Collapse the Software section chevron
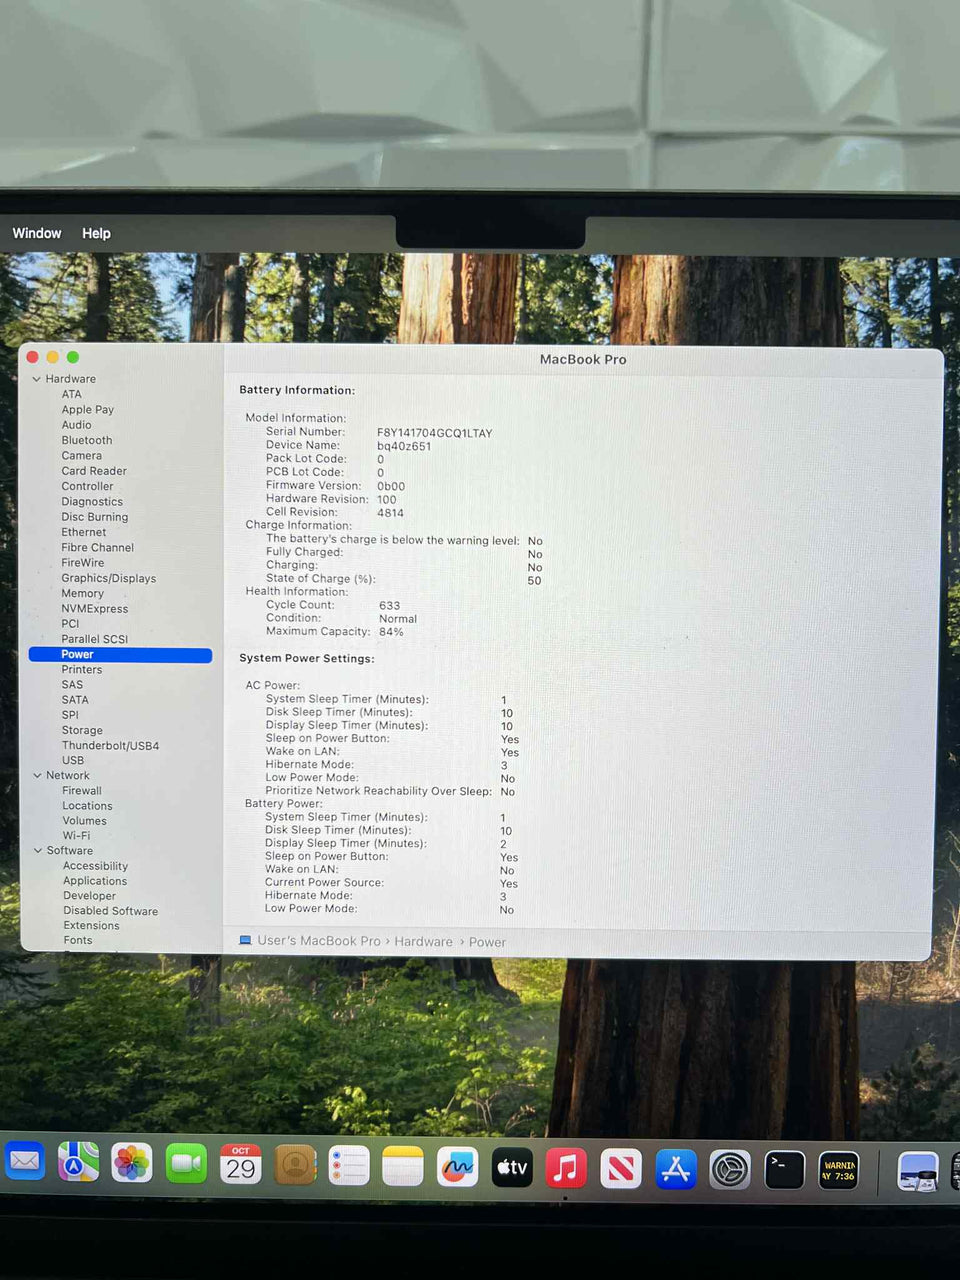This screenshot has height=1280, width=960. pyautogui.click(x=38, y=851)
